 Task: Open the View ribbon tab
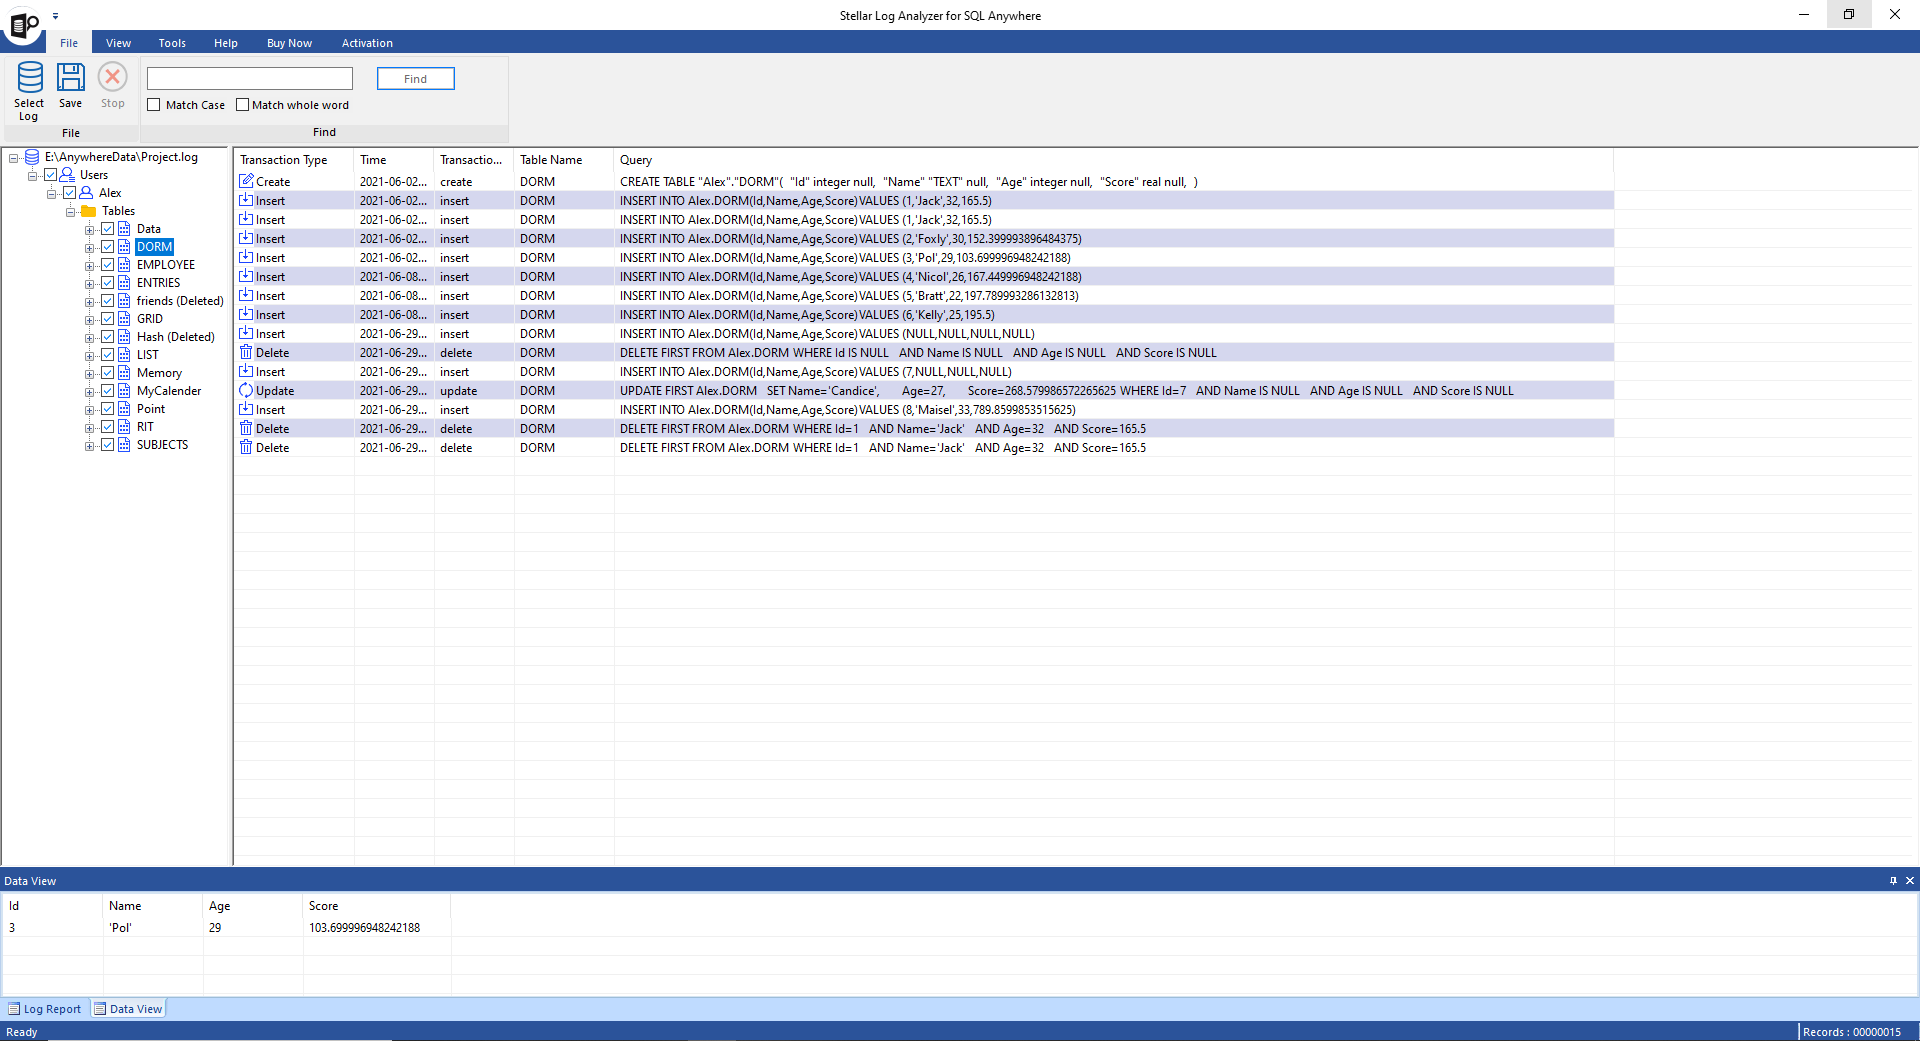[118, 43]
